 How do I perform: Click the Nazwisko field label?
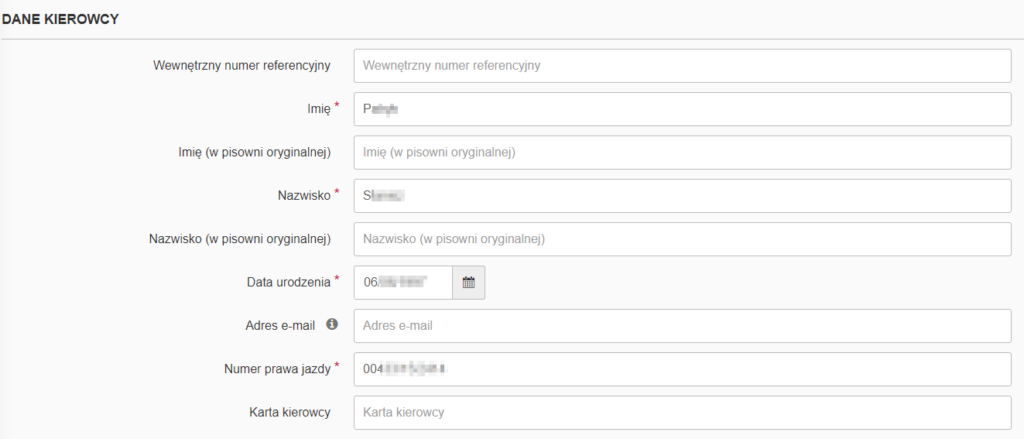tap(303, 196)
